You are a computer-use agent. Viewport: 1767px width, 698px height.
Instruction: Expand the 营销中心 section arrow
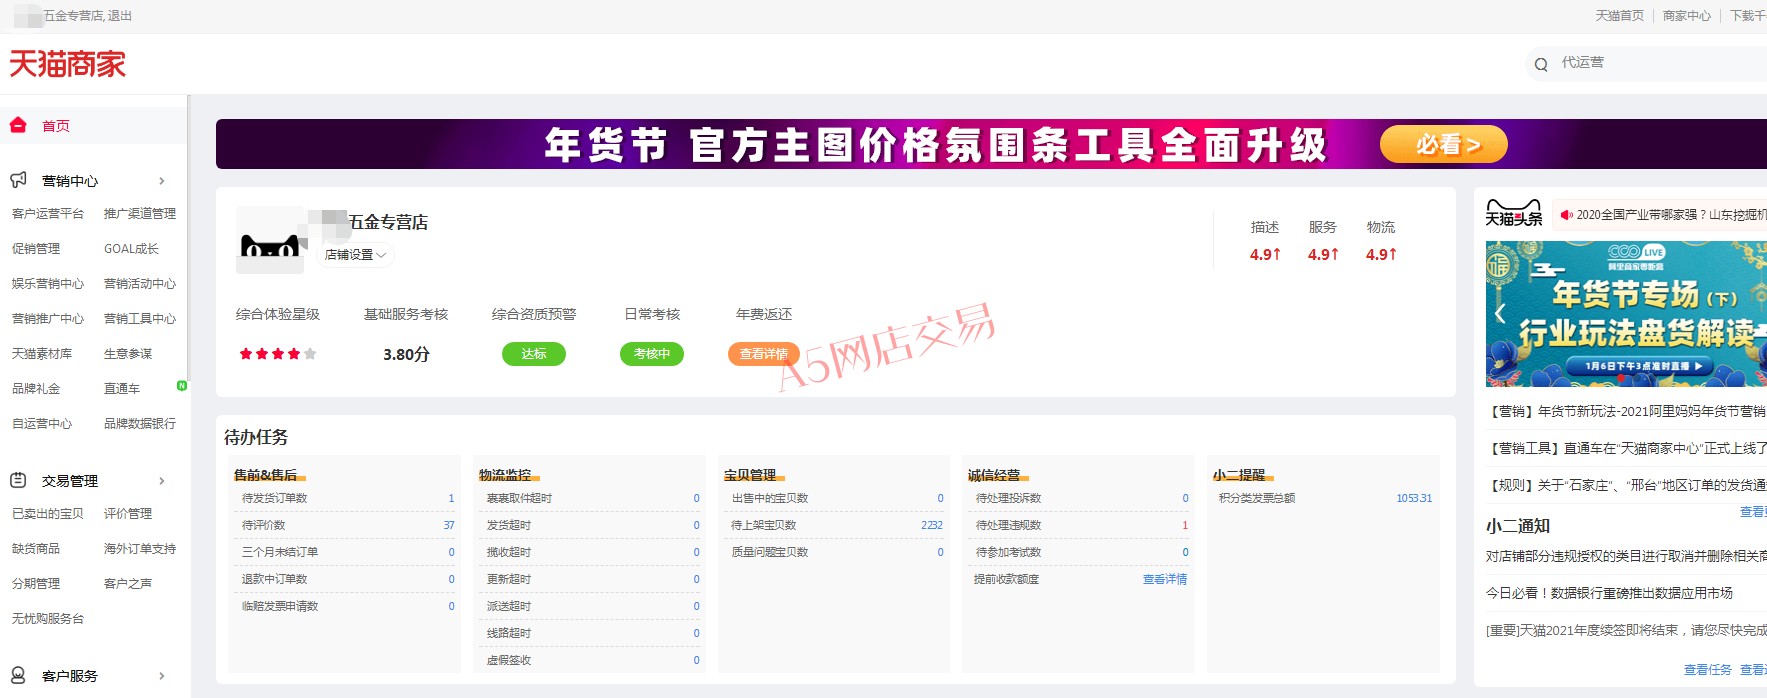(x=162, y=181)
